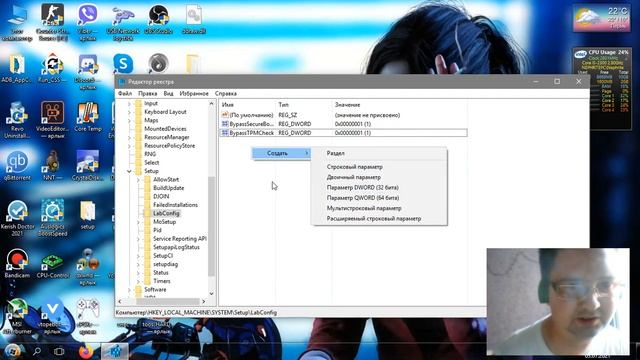Choose Мультистроковый параметр
640x360 pixels.
pyautogui.click(x=379, y=208)
